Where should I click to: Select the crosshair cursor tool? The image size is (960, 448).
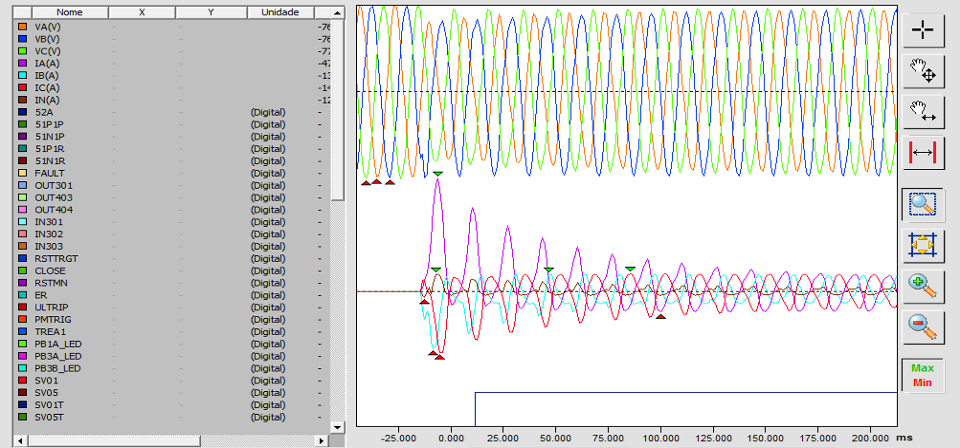[x=923, y=30]
